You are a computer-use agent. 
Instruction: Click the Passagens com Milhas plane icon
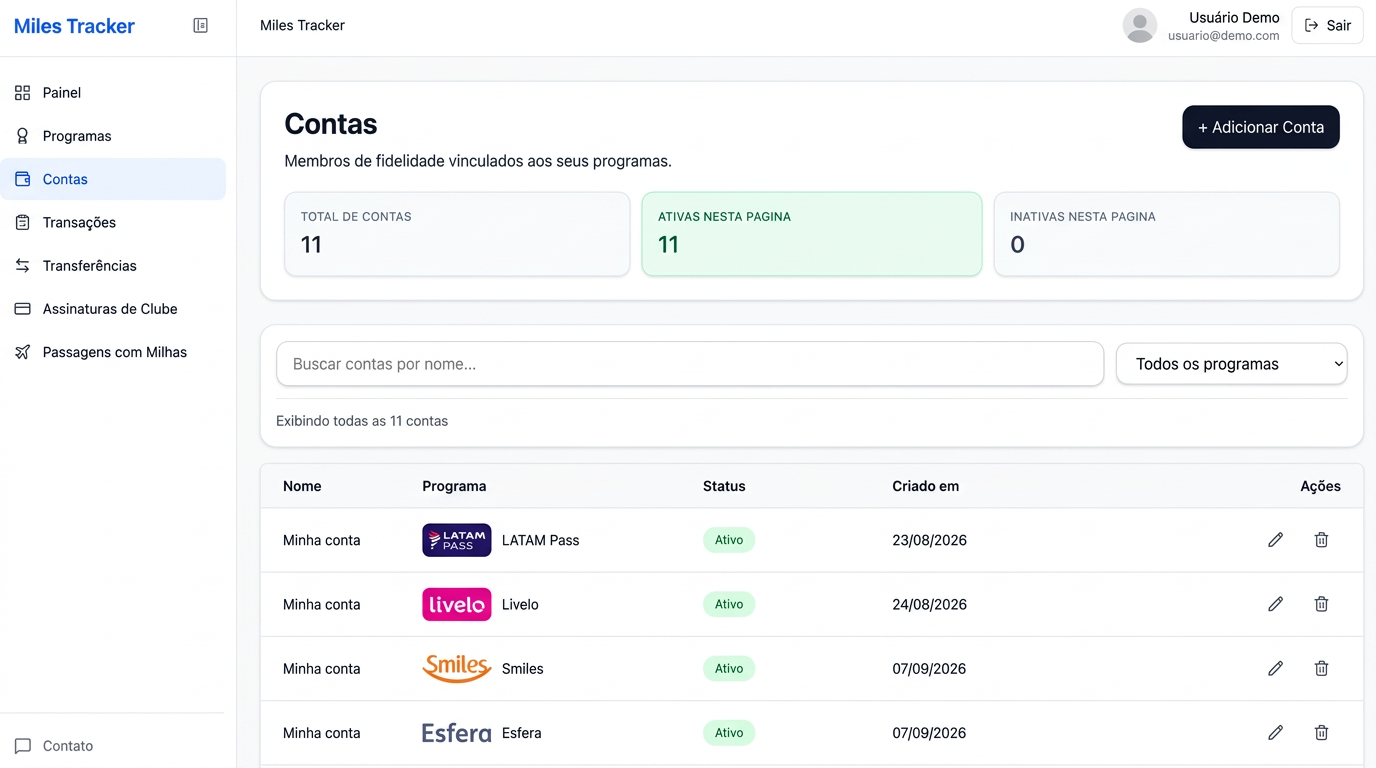(x=22, y=352)
